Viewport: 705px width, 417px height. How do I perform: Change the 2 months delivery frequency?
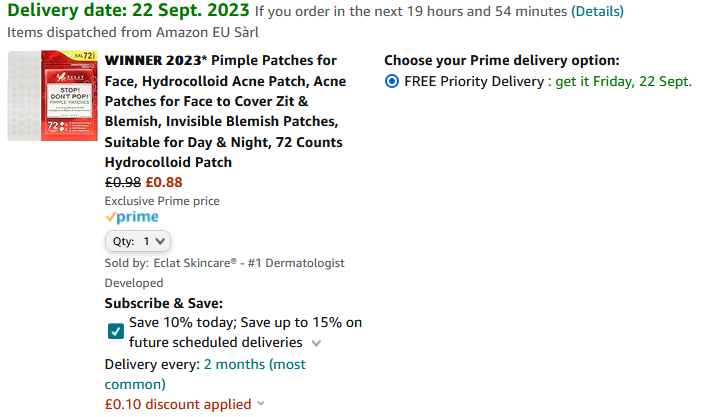pyautogui.click(x=205, y=374)
